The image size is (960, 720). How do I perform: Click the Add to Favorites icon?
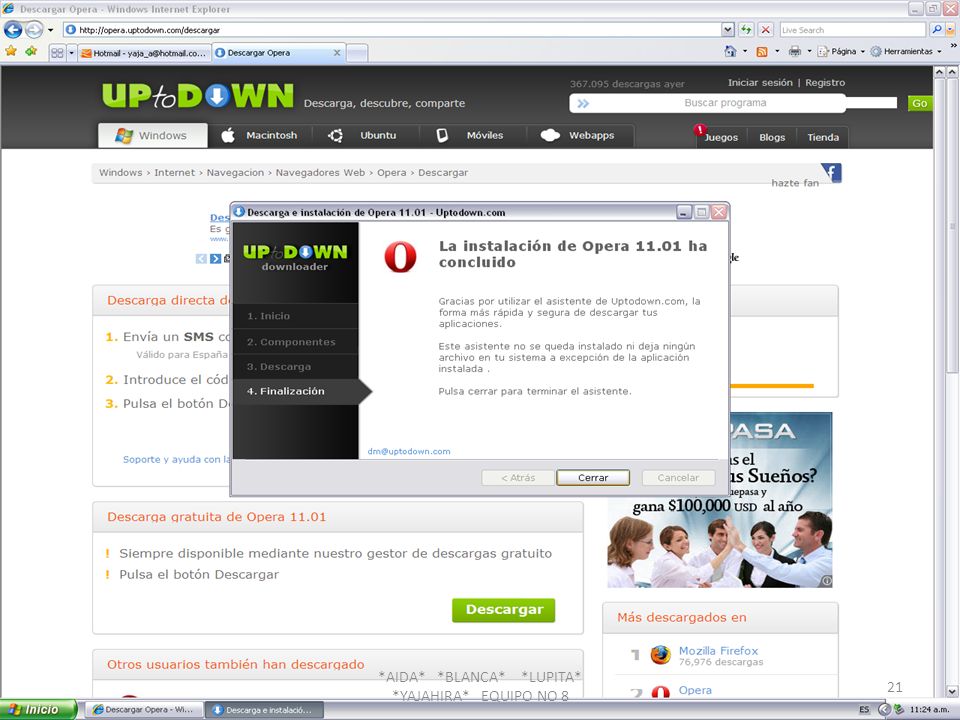point(31,51)
